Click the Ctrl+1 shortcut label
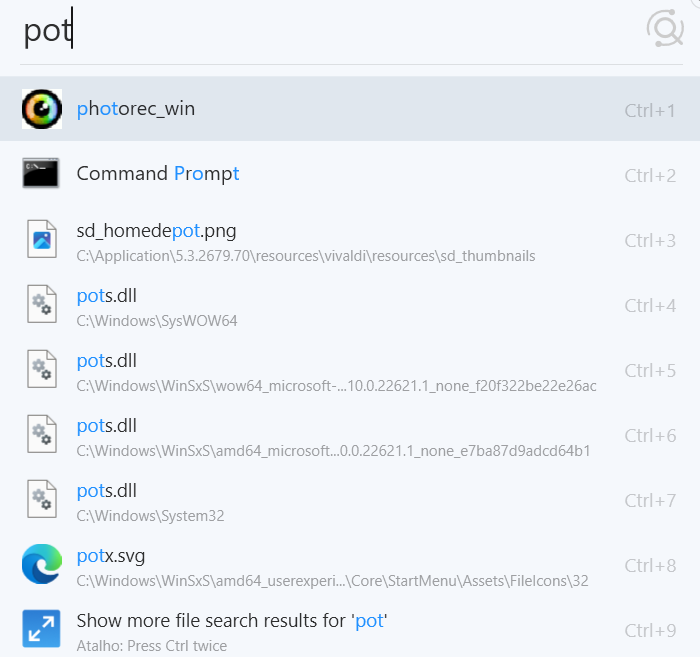700x657 pixels. click(x=650, y=111)
